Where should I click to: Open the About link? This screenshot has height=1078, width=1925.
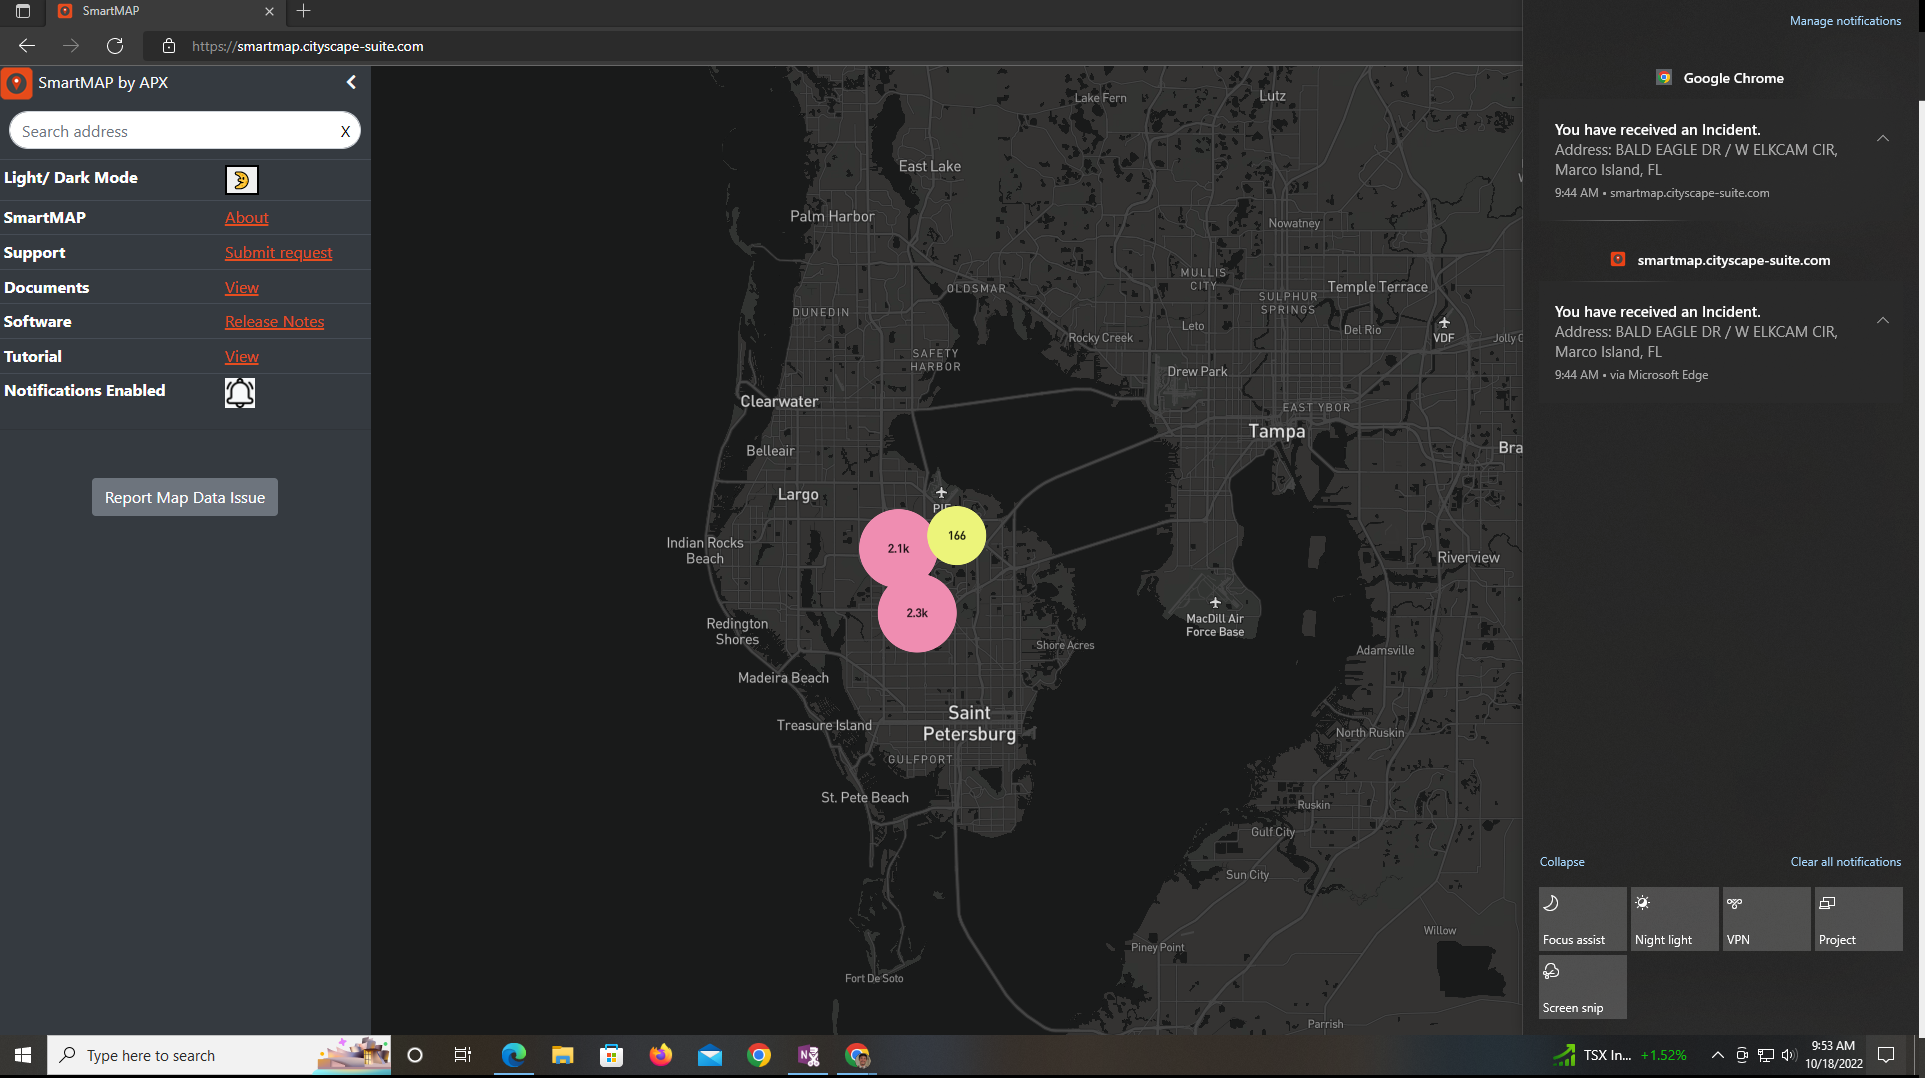(246, 218)
